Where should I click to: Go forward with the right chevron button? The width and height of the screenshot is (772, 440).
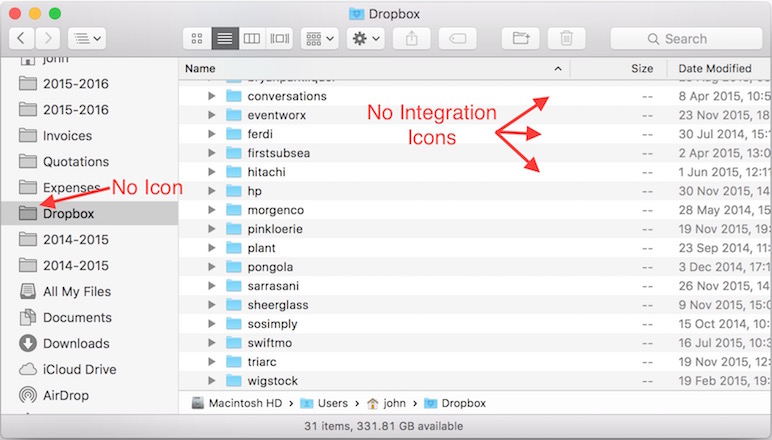[x=47, y=38]
